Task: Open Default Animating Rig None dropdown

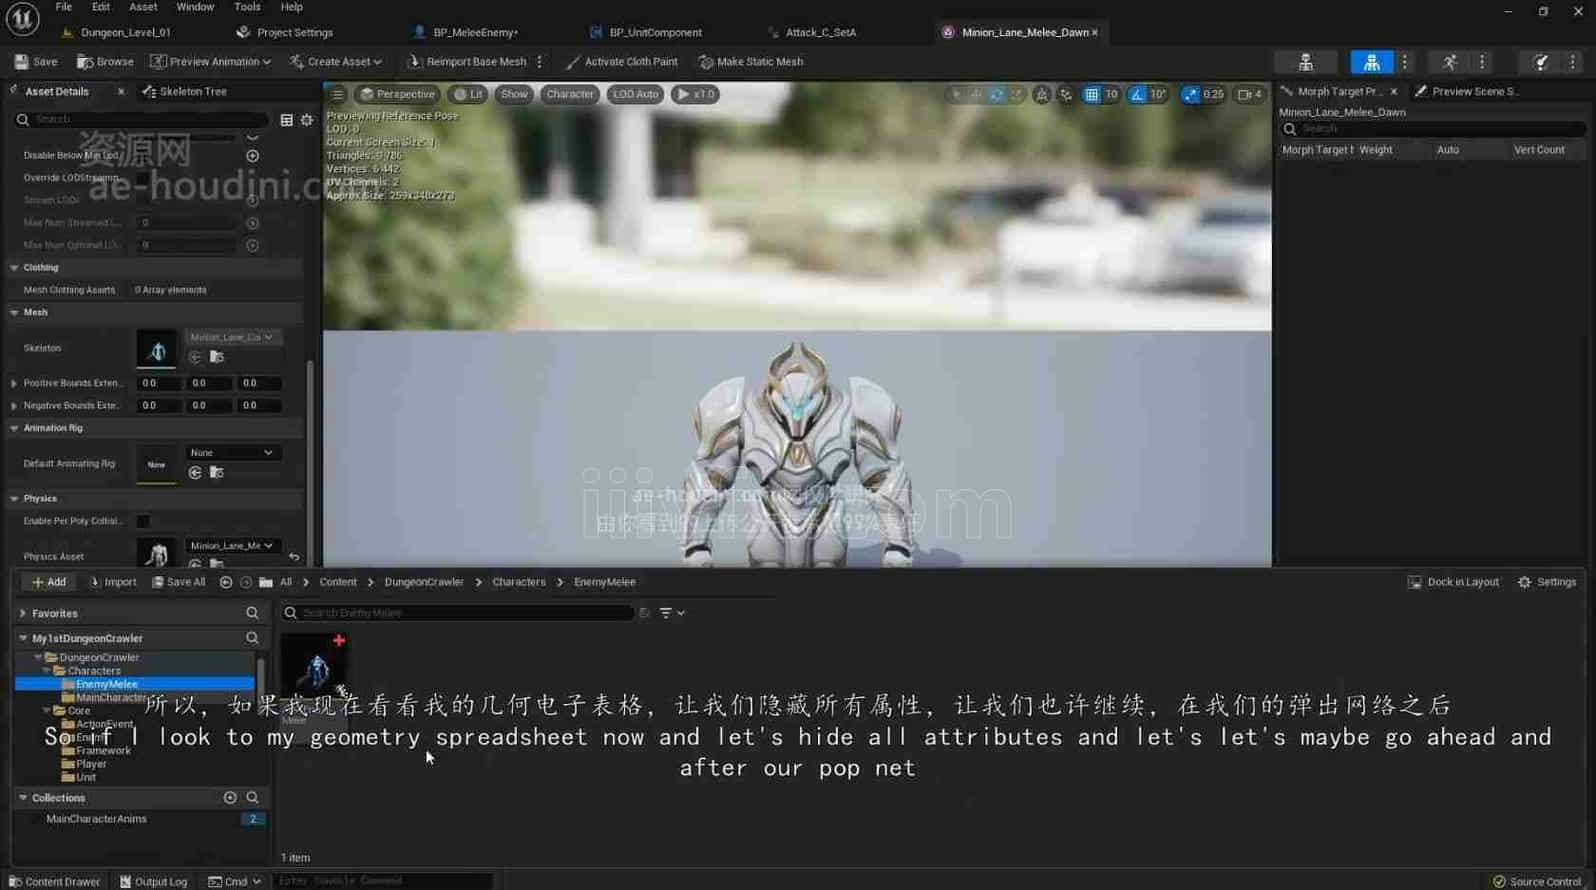Action: tap(232, 453)
